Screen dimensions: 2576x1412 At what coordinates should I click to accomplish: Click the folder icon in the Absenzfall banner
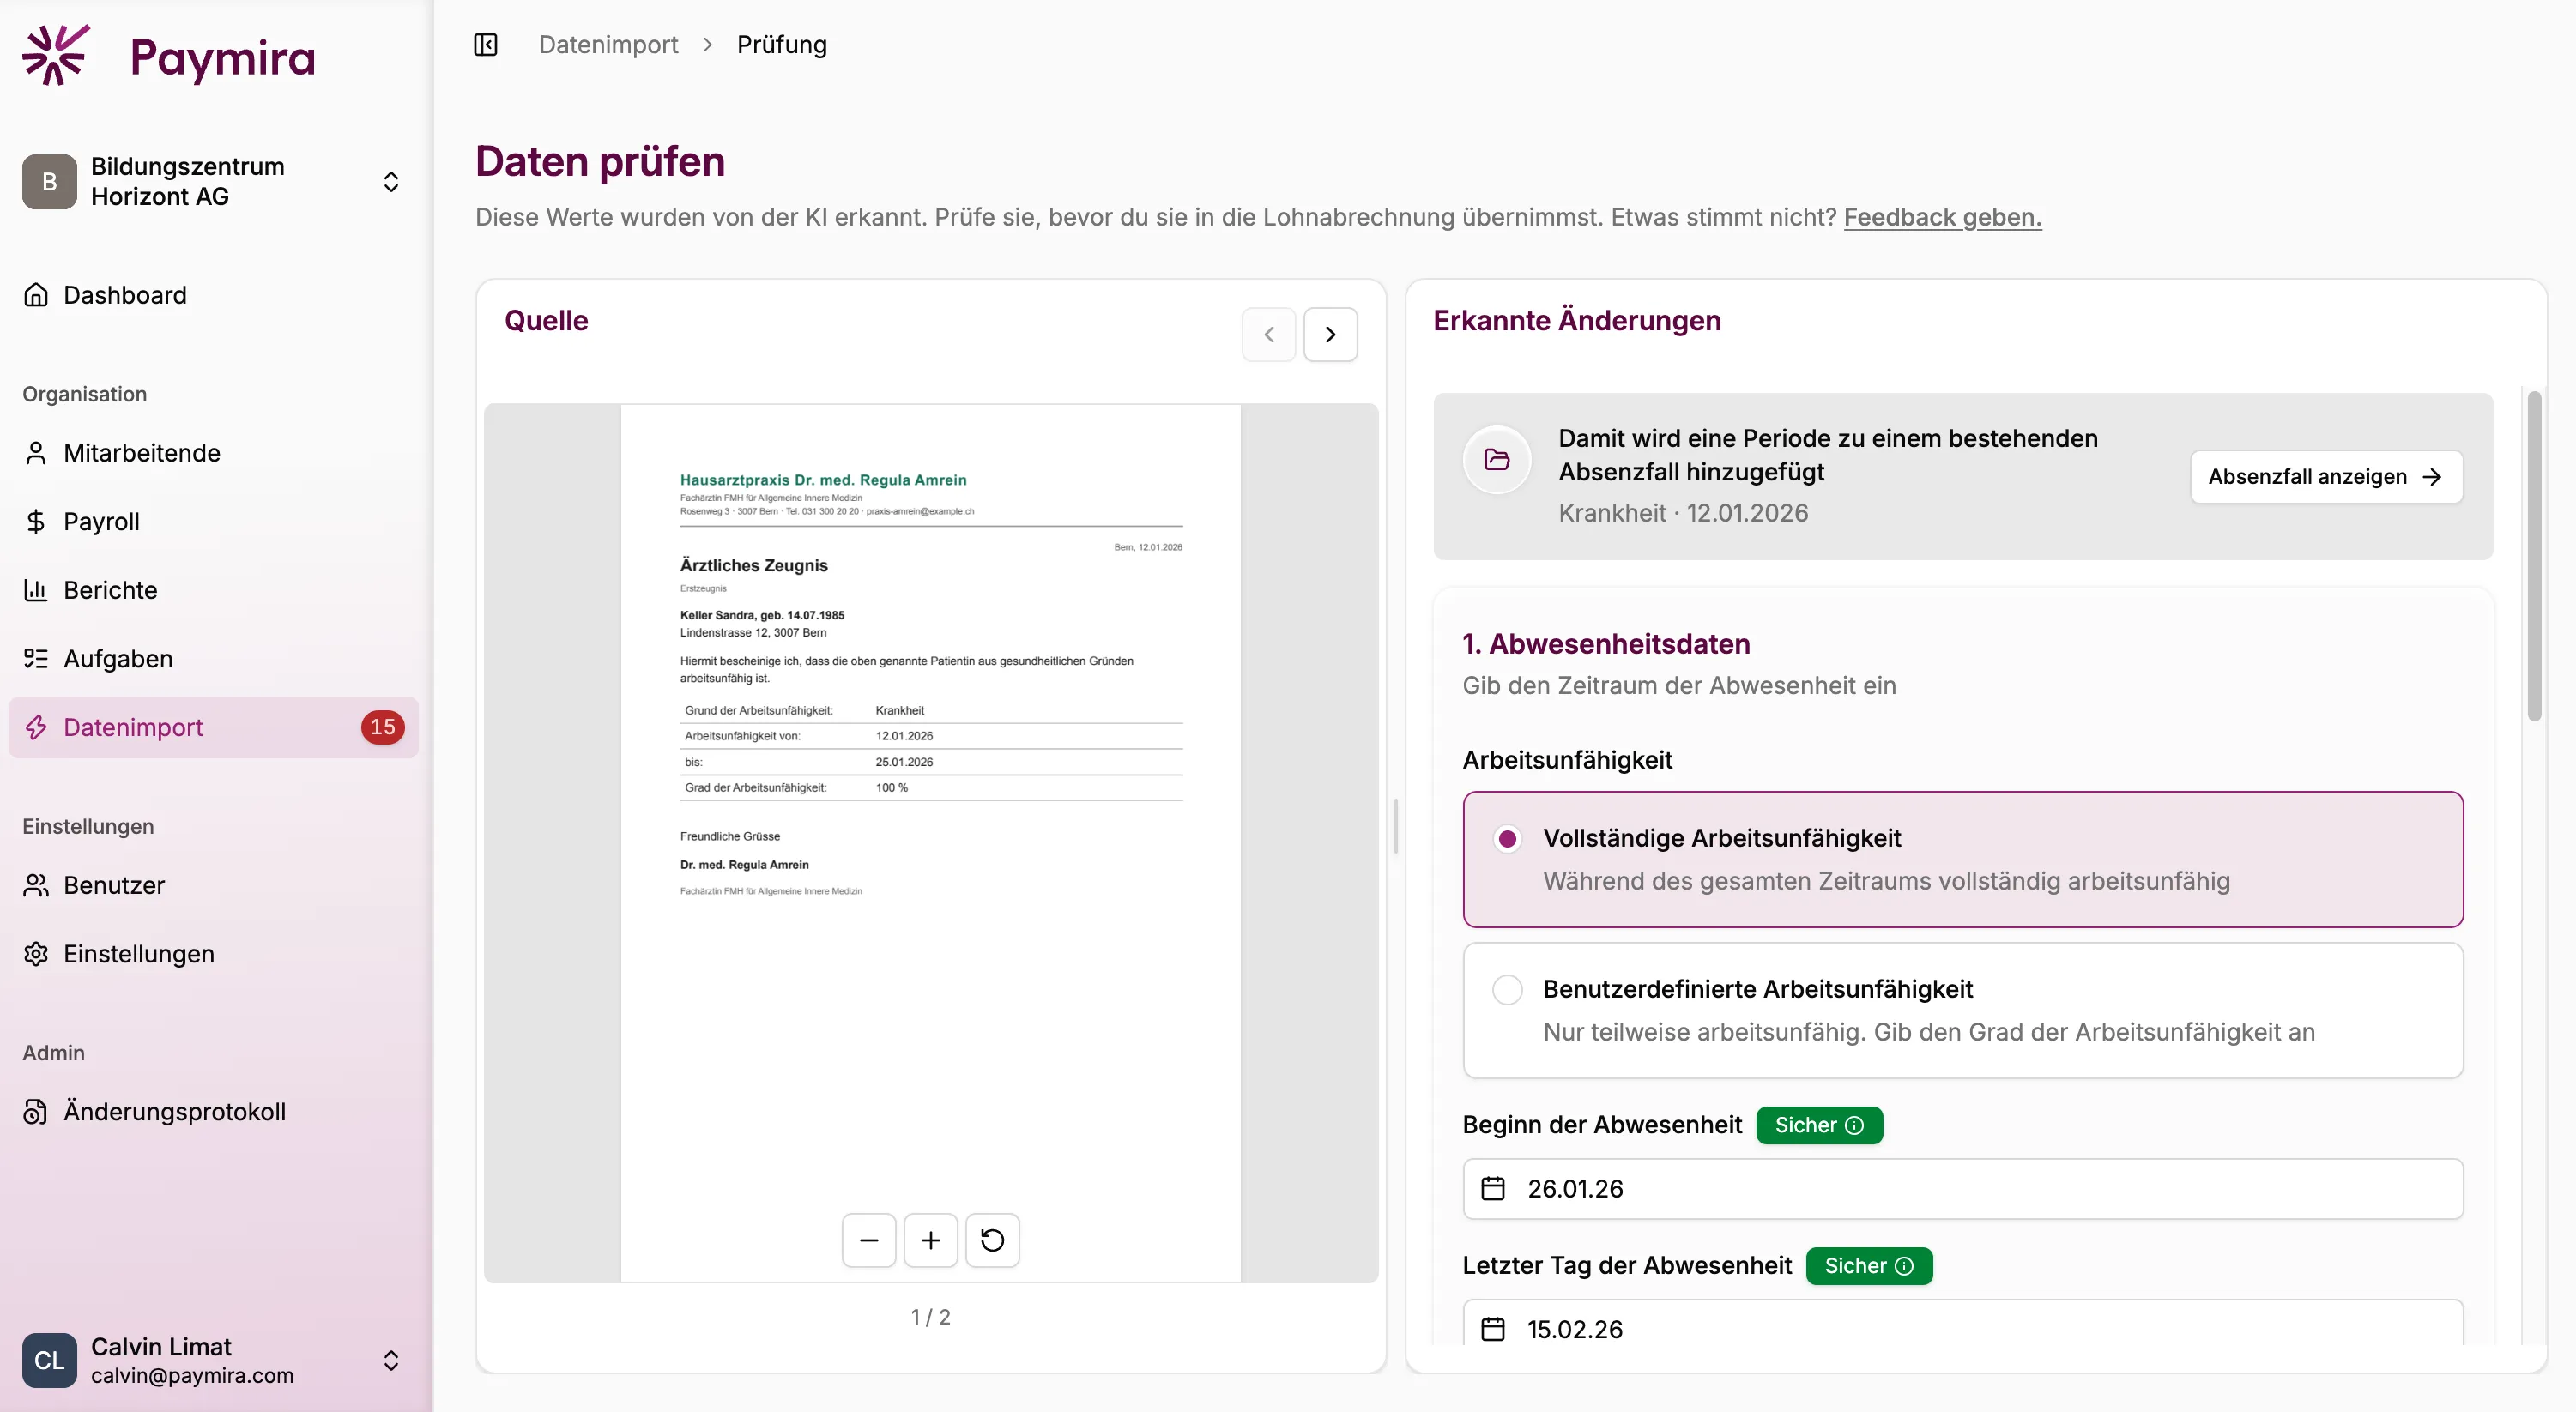point(1497,459)
